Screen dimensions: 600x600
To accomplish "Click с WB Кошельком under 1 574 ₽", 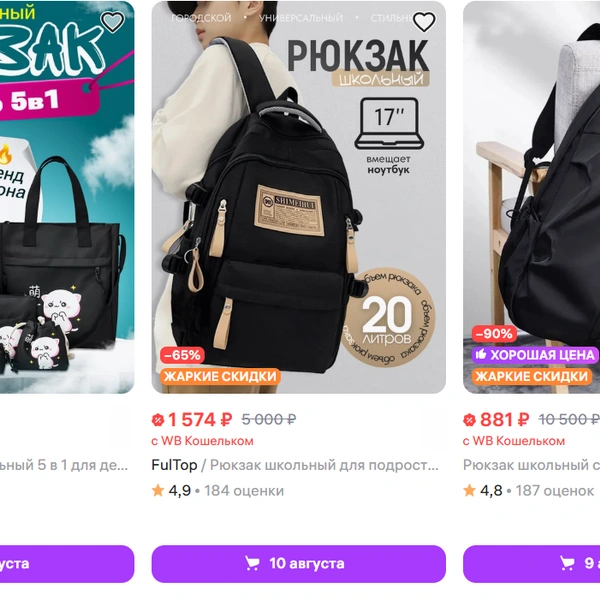I will pos(202,441).
